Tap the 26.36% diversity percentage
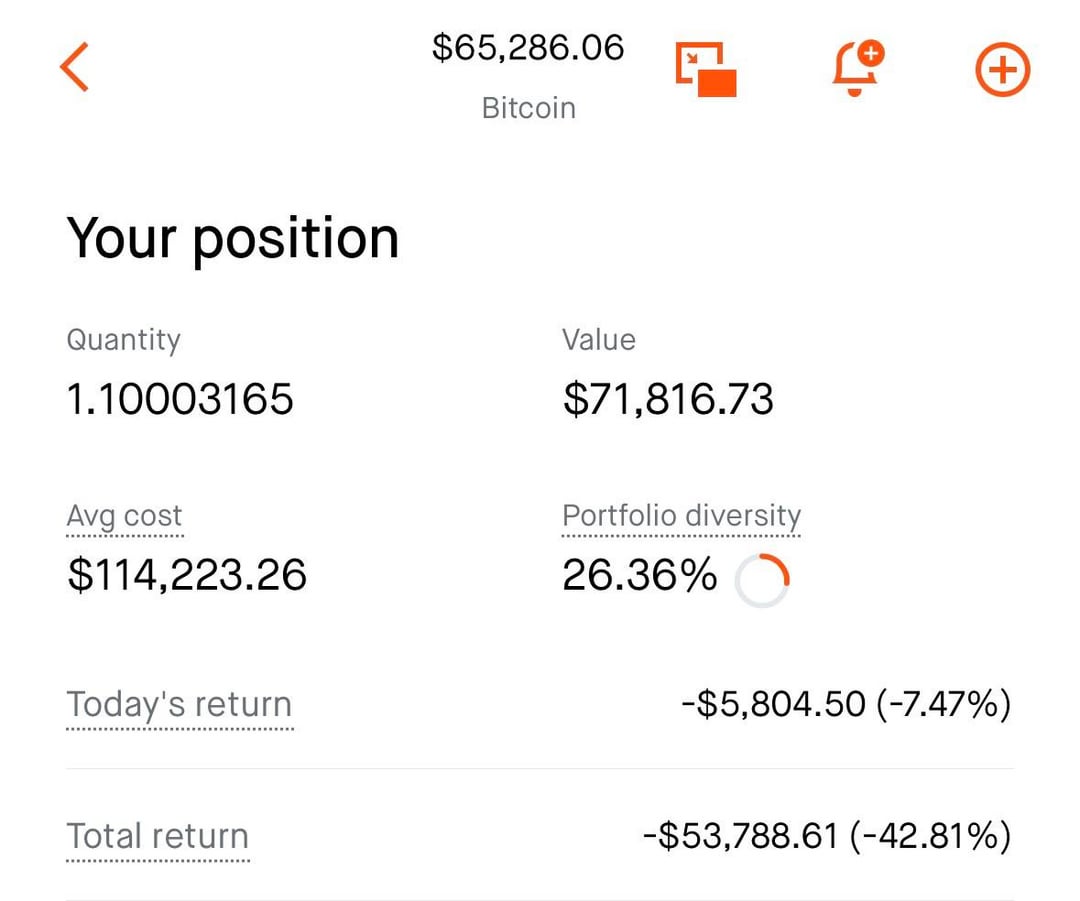1080x901 pixels. pyautogui.click(x=639, y=575)
